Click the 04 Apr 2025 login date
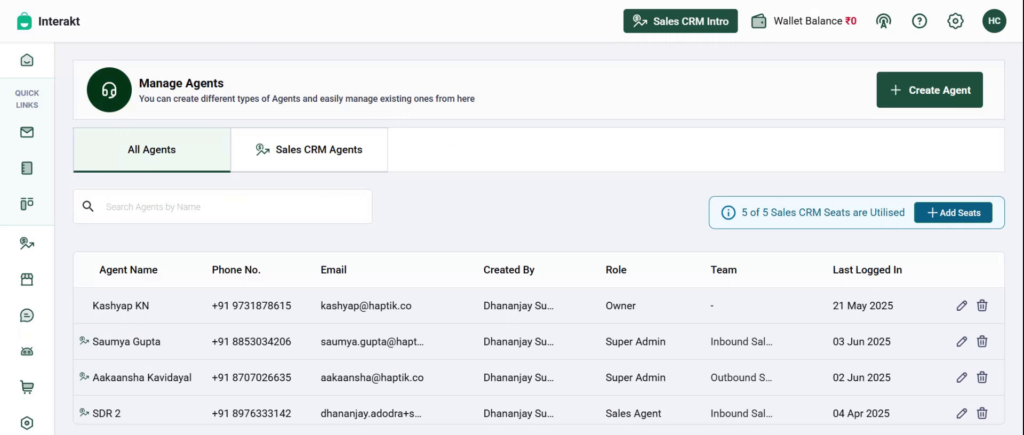Image resolution: width=1024 pixels, height=435 pixels. point(861,413)
